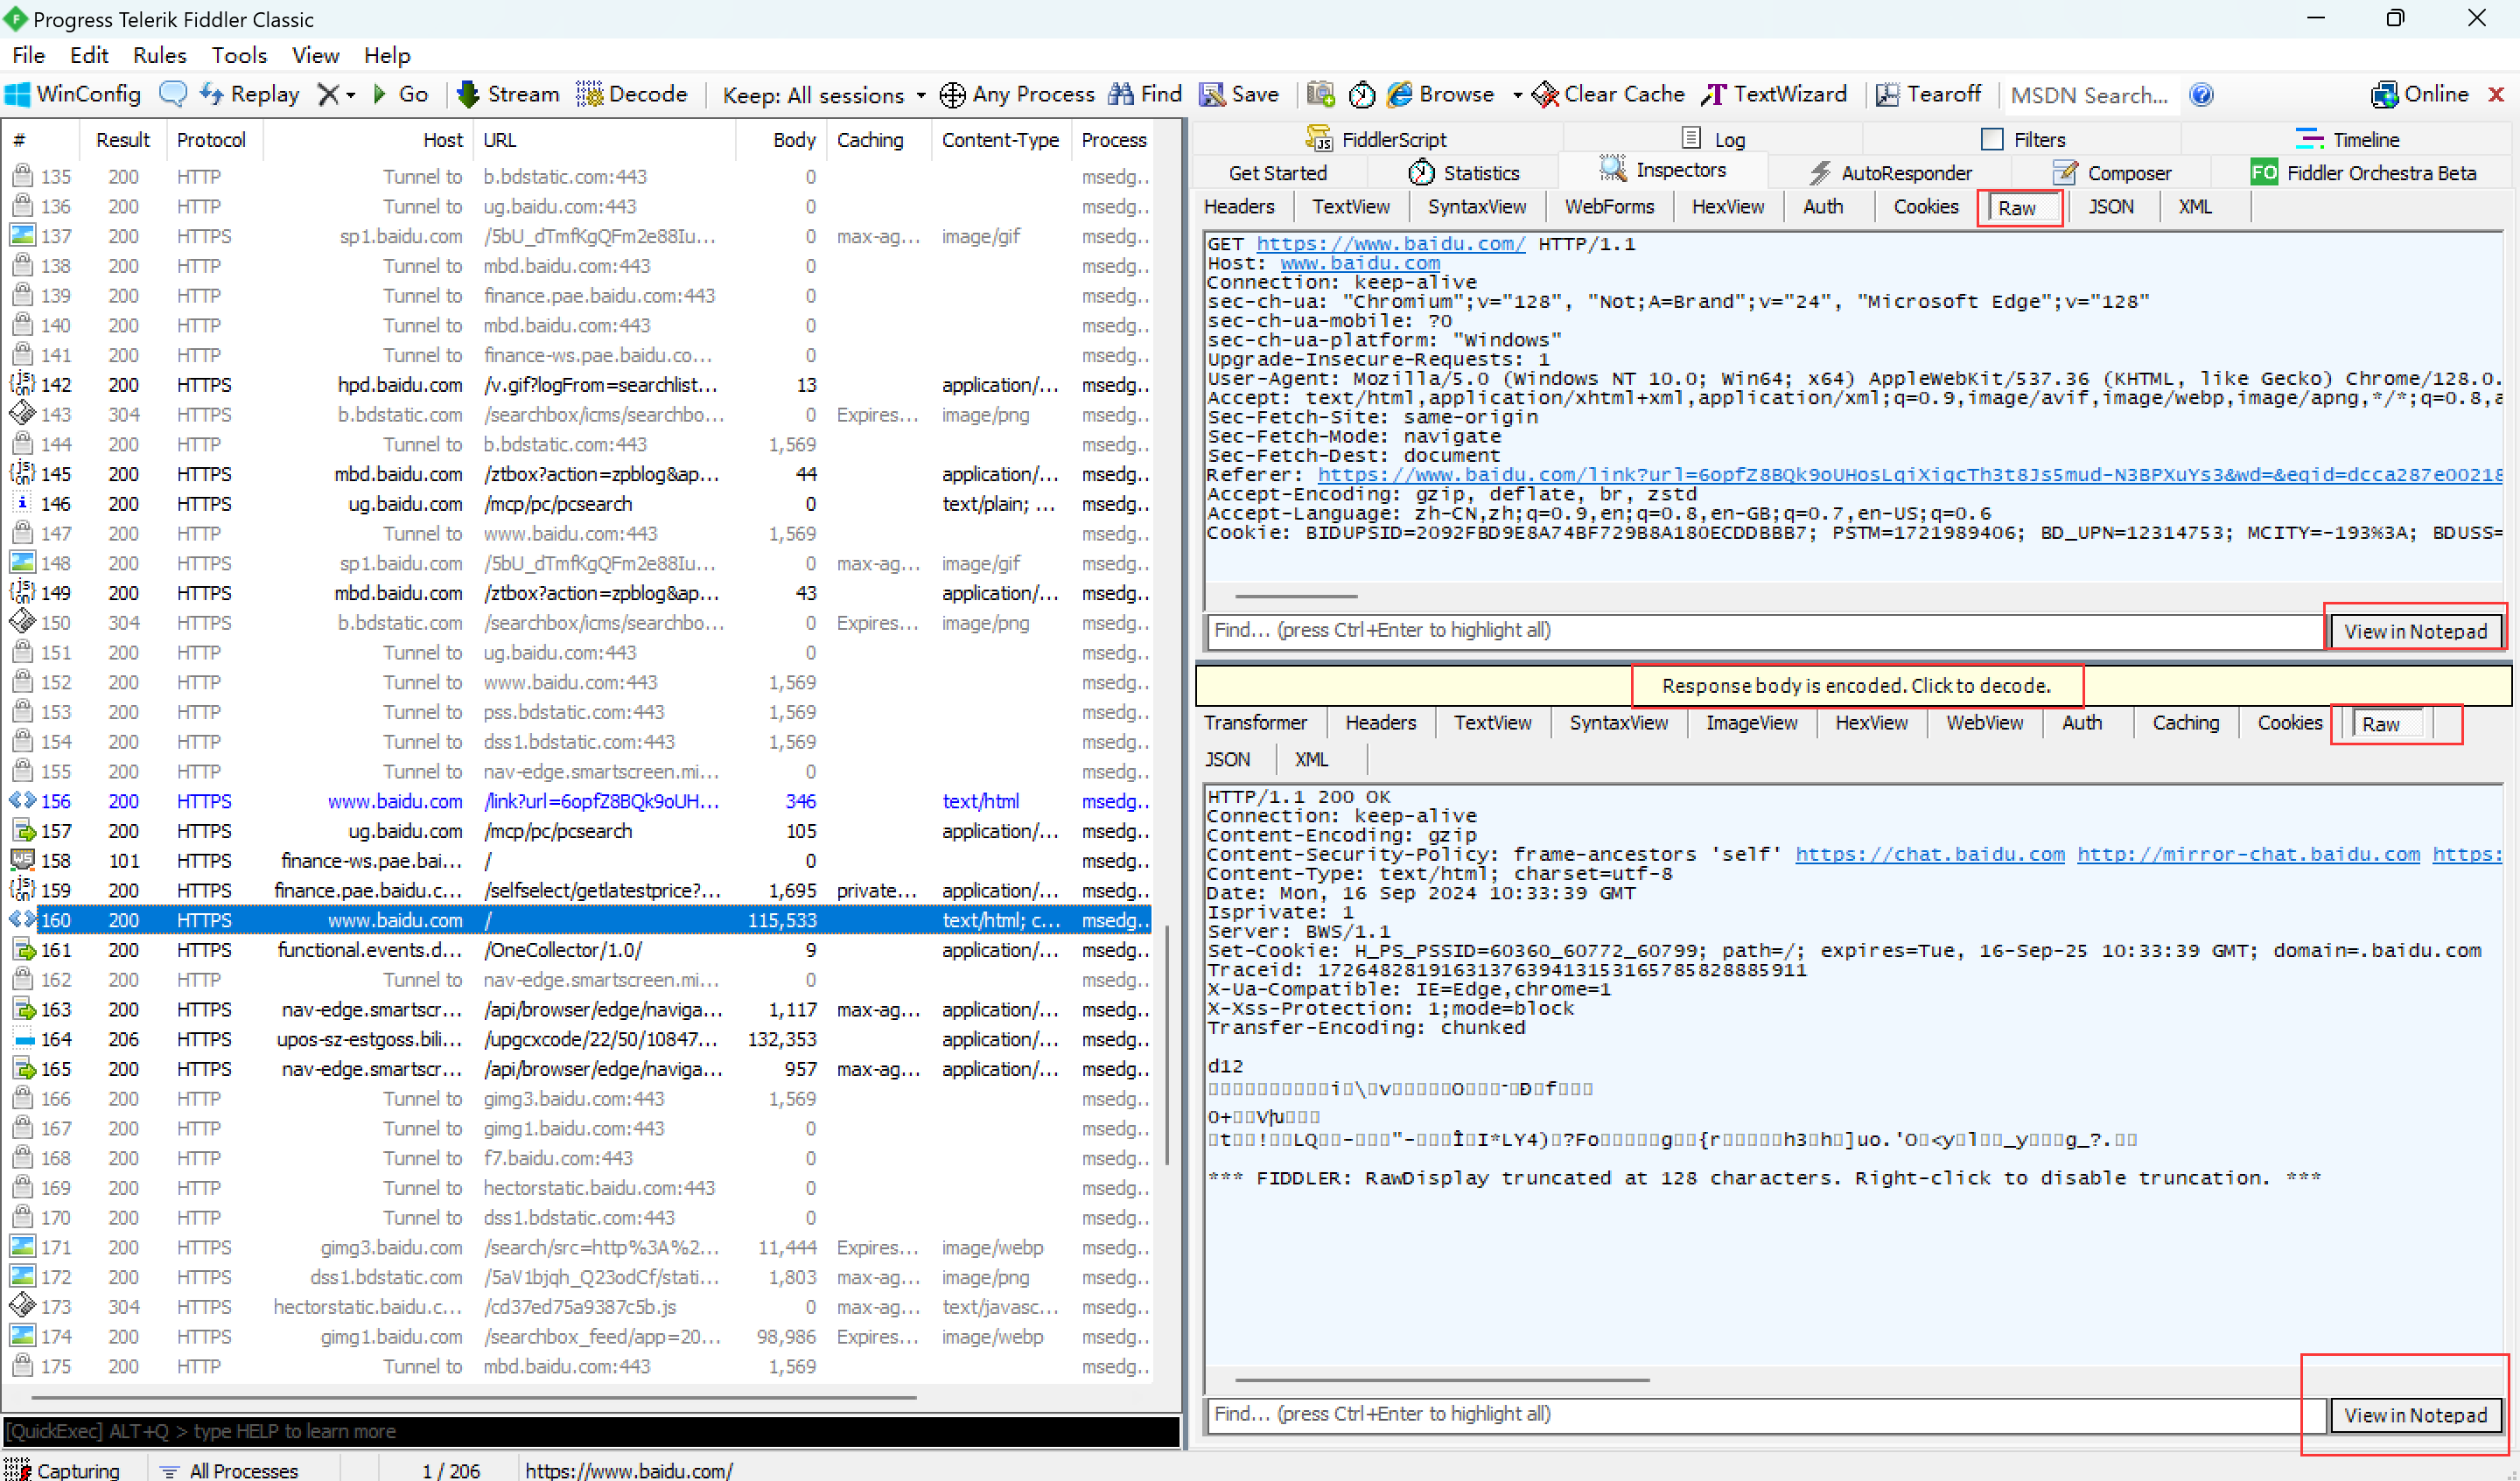
Task: Open Find sessions binoculars tool
Action: tap(1146, 94)
